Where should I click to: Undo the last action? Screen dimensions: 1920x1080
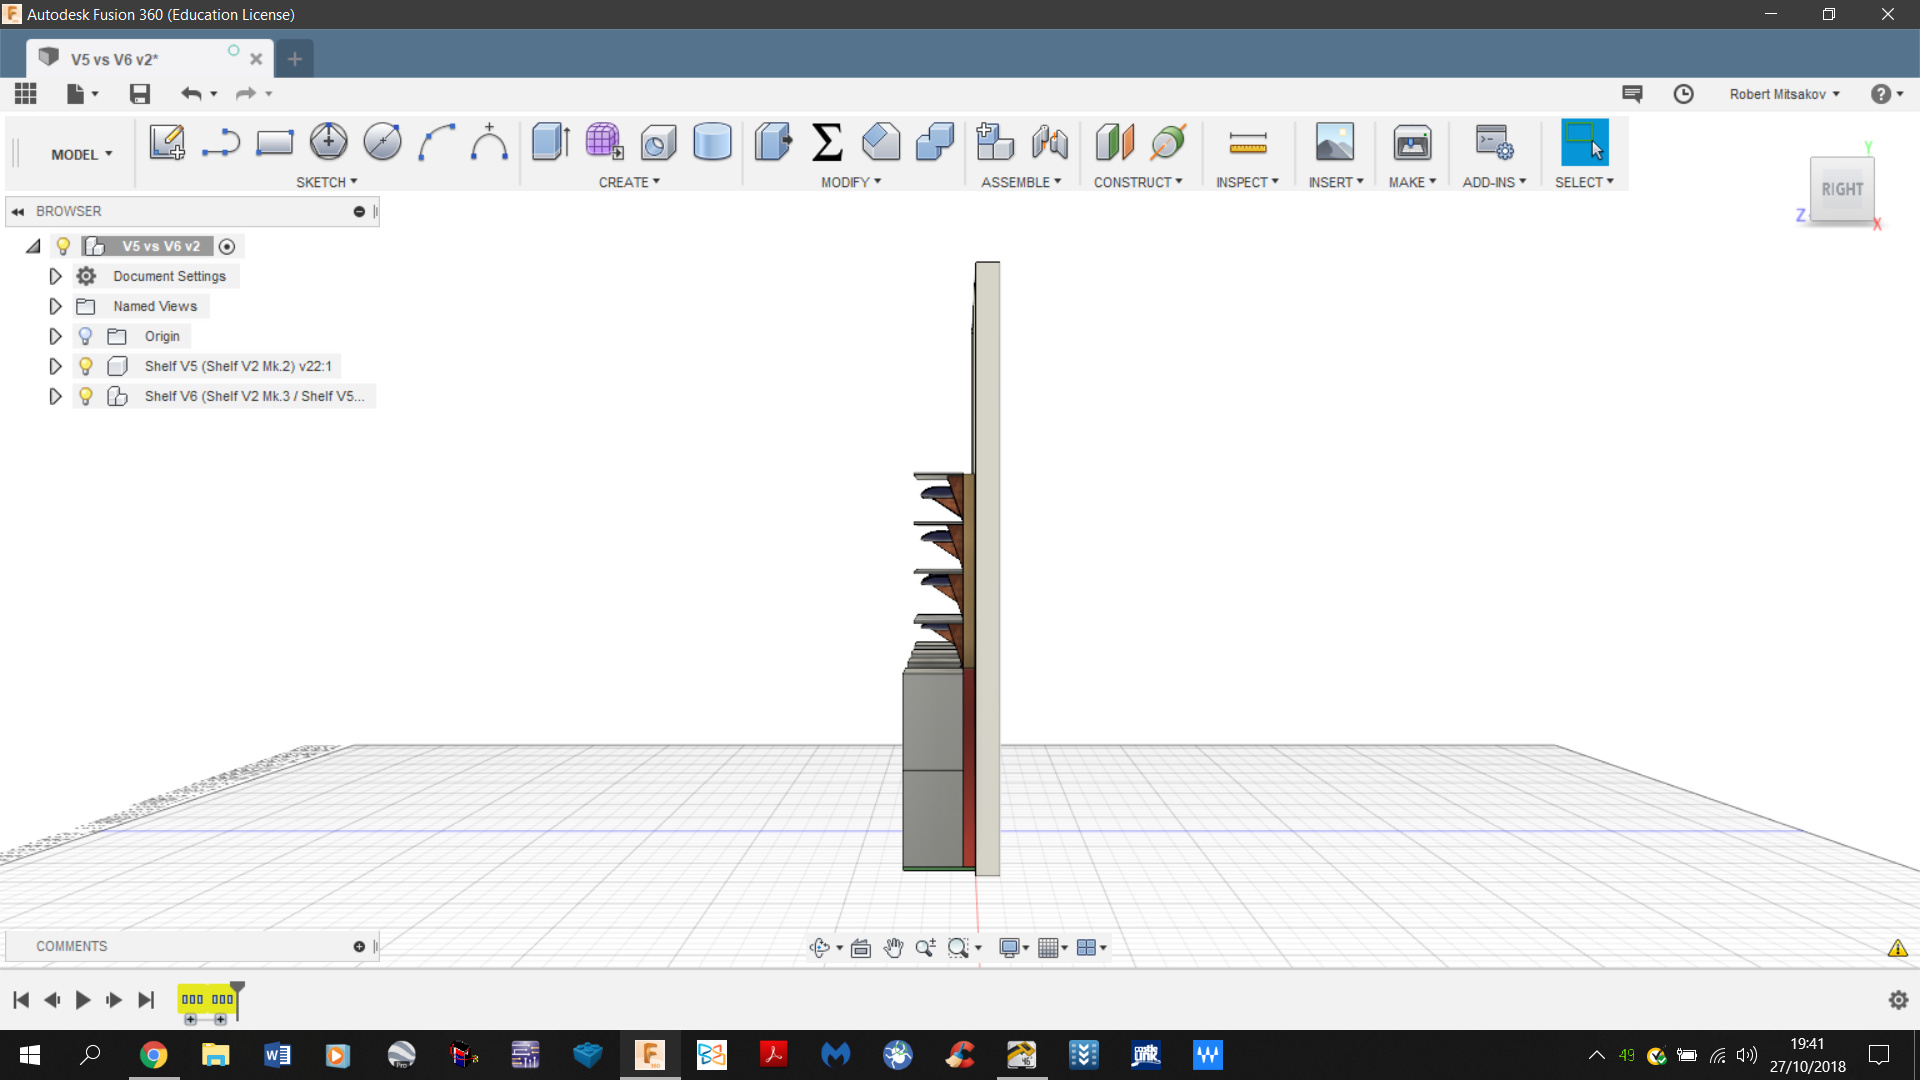(x=191, y=94)
